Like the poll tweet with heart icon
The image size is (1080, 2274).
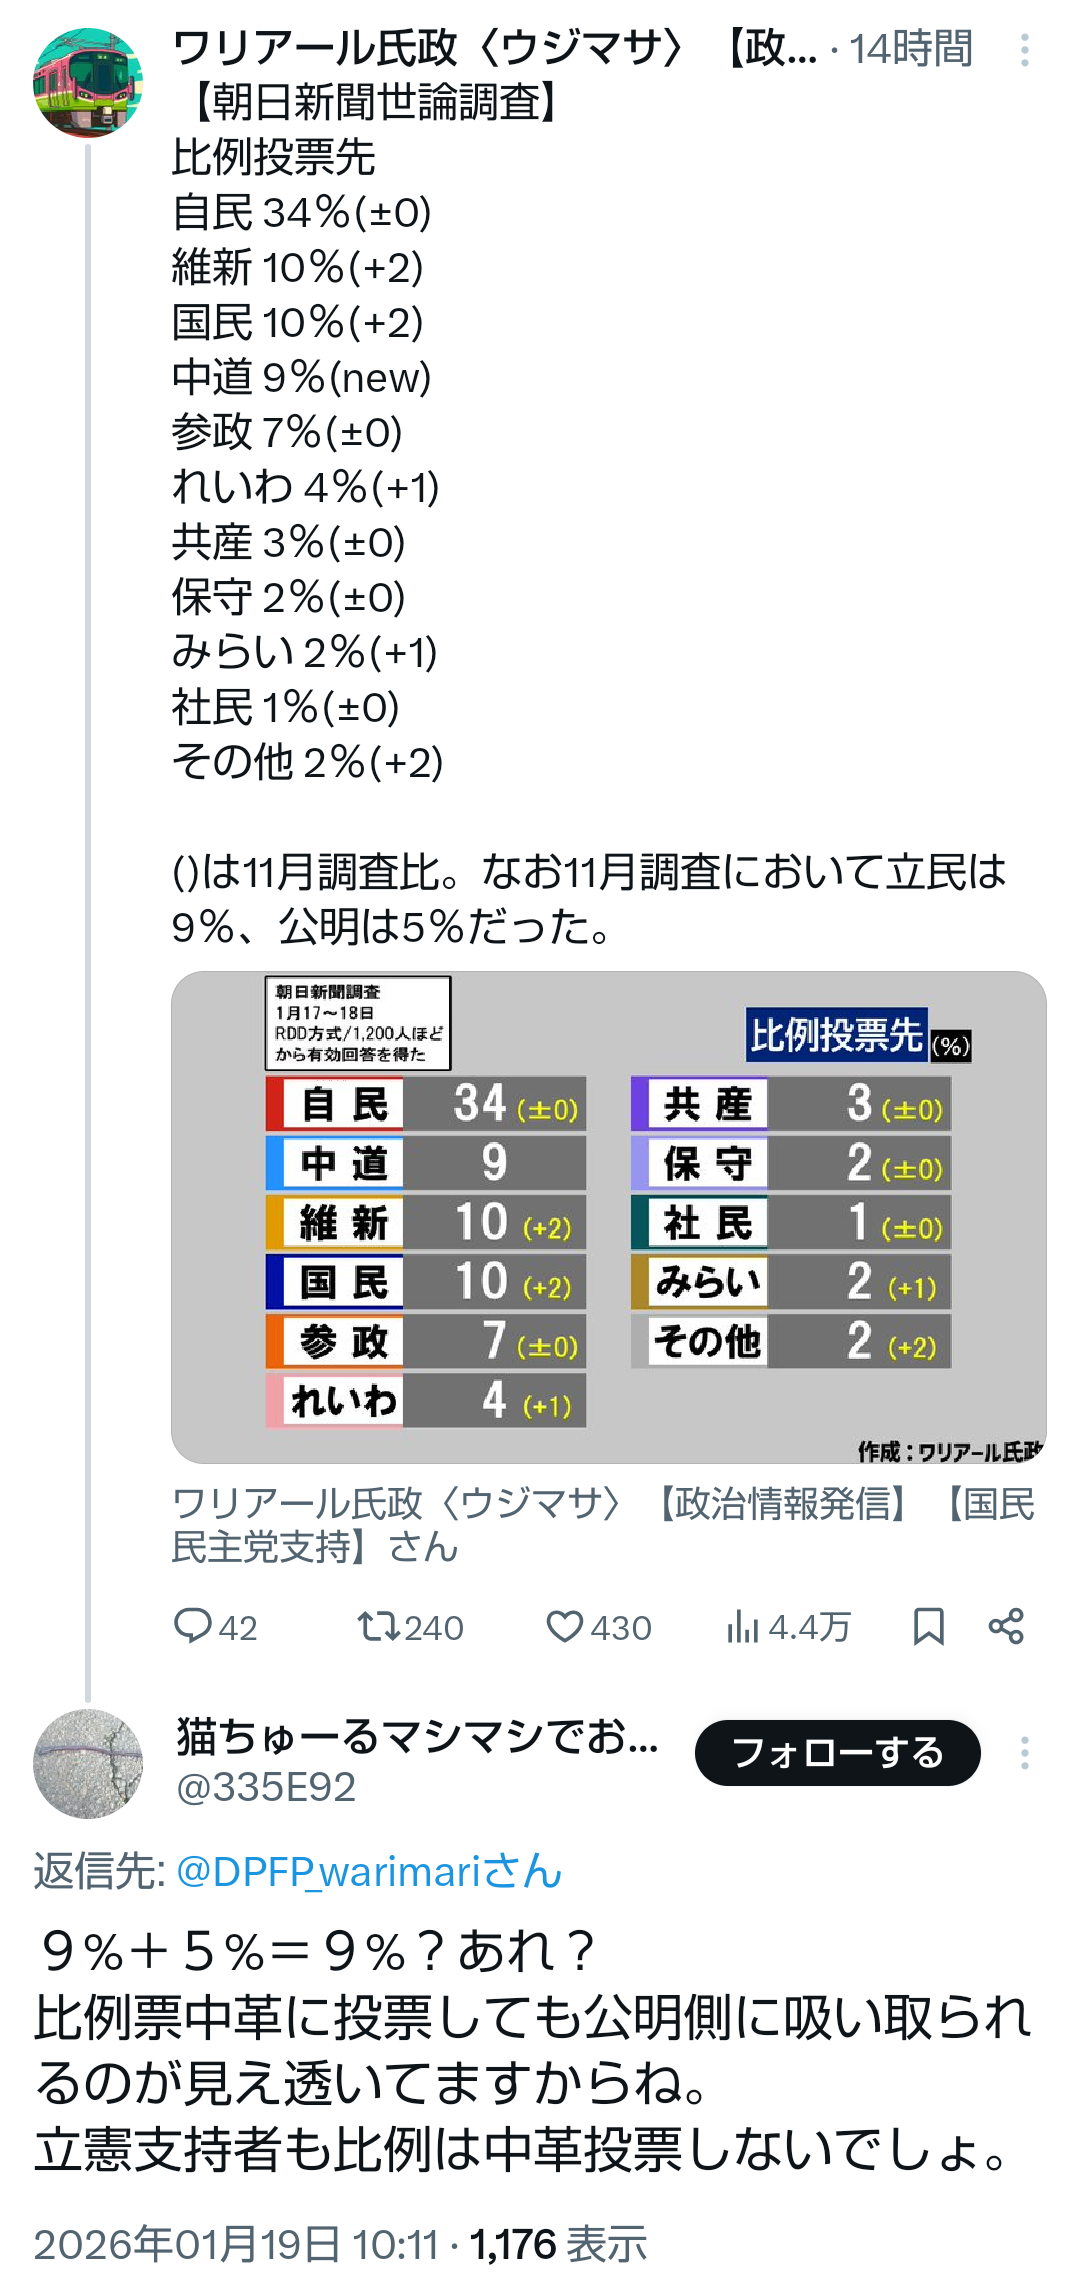click(565, 1626)
